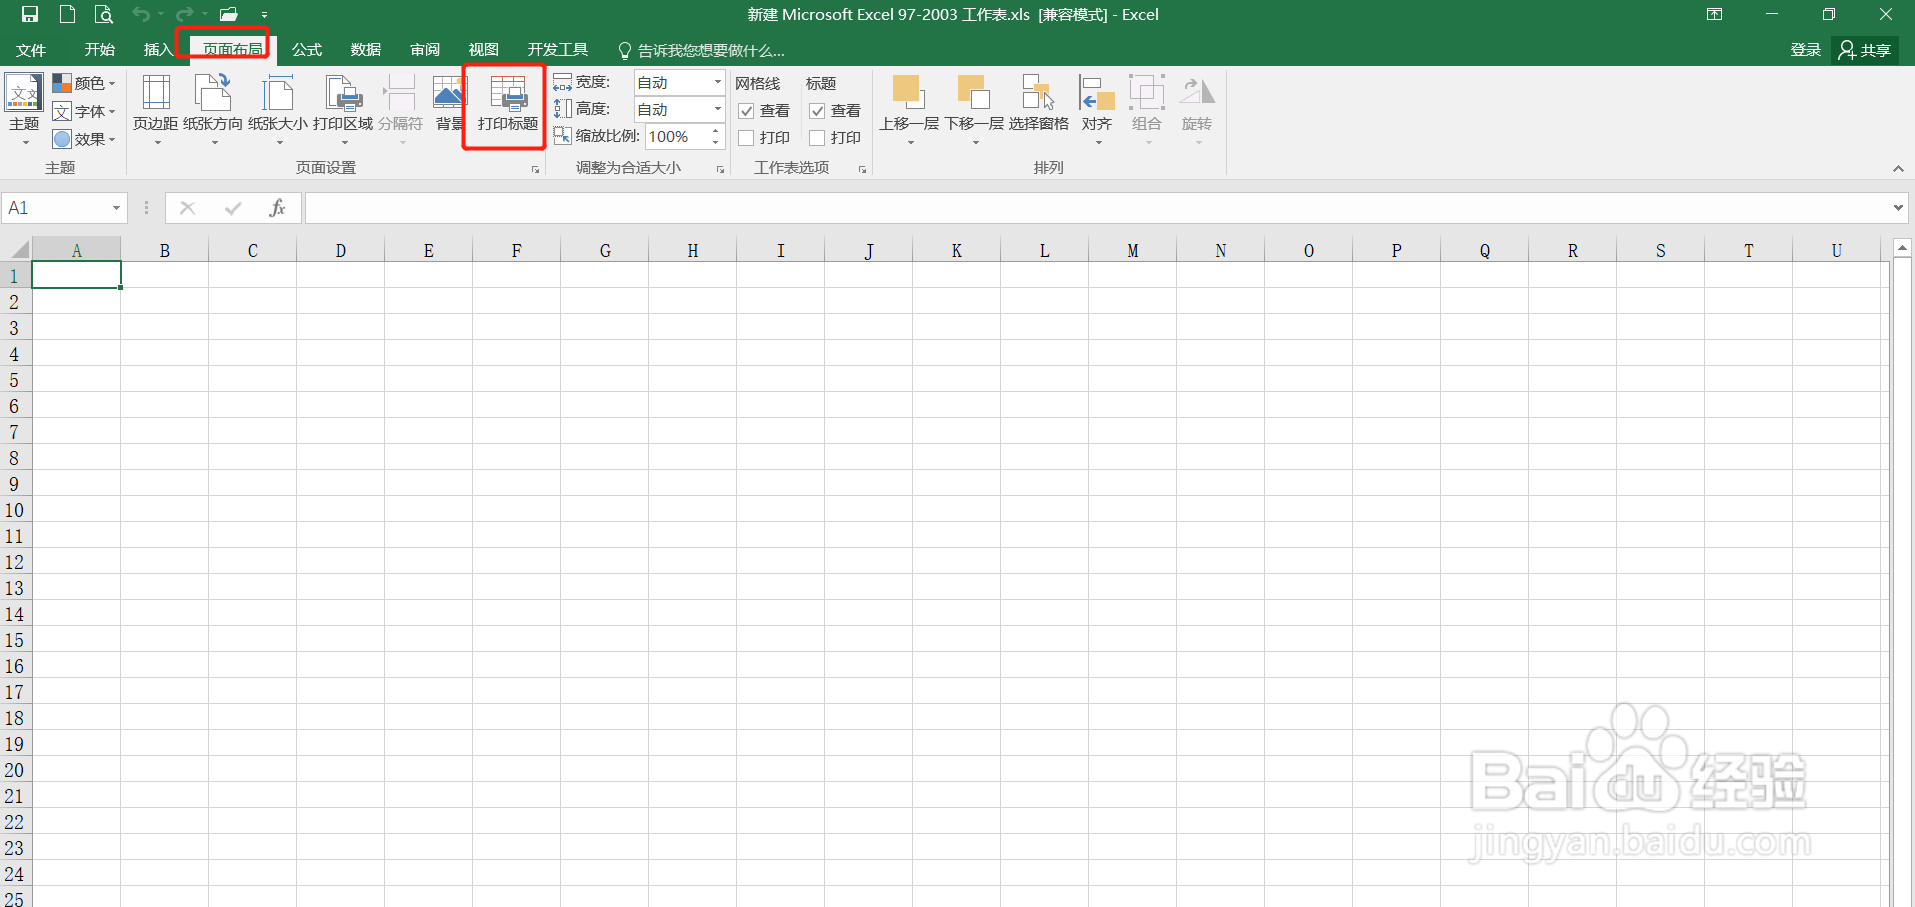This screenshot has height=907, width=1915.
Task: Click the Sign in (登录) link
Action: pos(1805,50)
